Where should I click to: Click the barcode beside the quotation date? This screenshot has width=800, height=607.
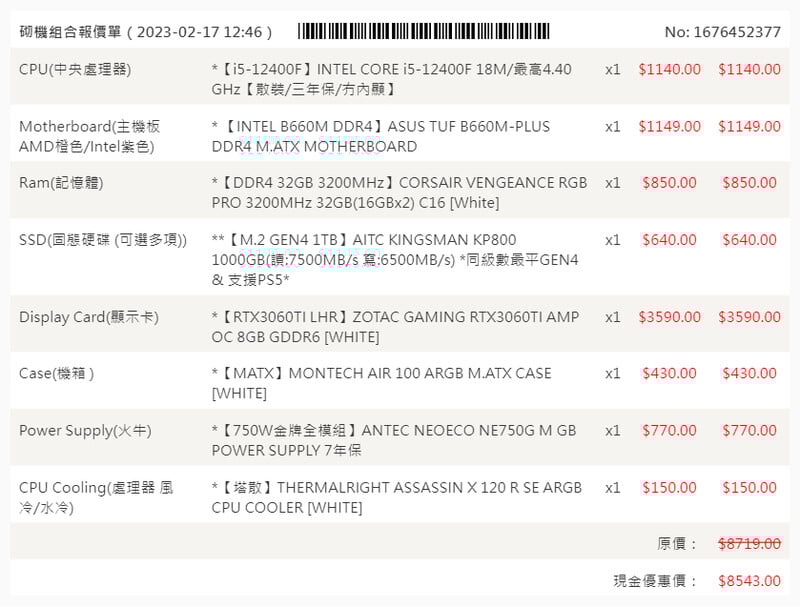424,31
